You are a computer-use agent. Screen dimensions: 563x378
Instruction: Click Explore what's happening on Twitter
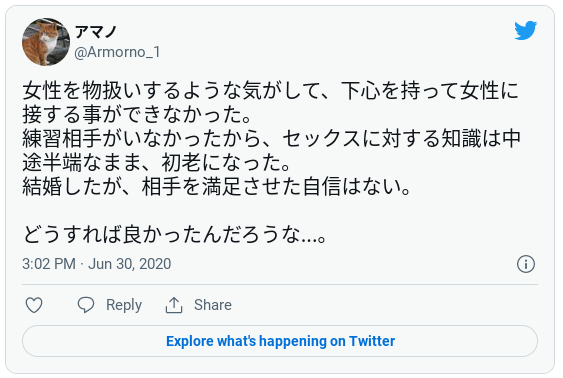[280, 341]
